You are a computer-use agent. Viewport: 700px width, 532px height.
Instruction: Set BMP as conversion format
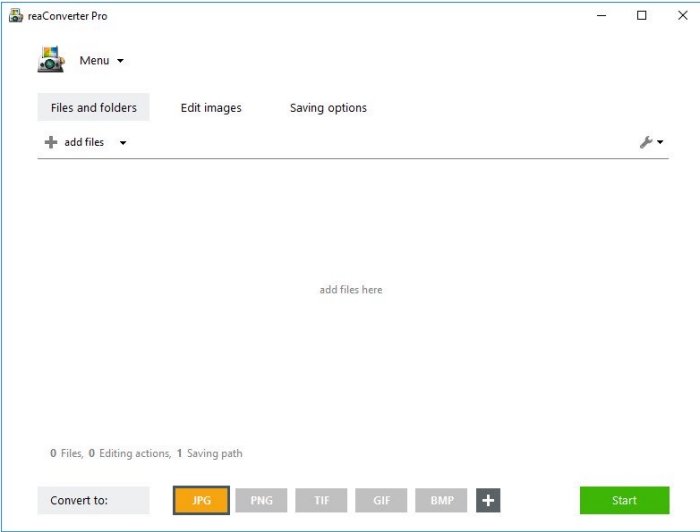[441, 500]
